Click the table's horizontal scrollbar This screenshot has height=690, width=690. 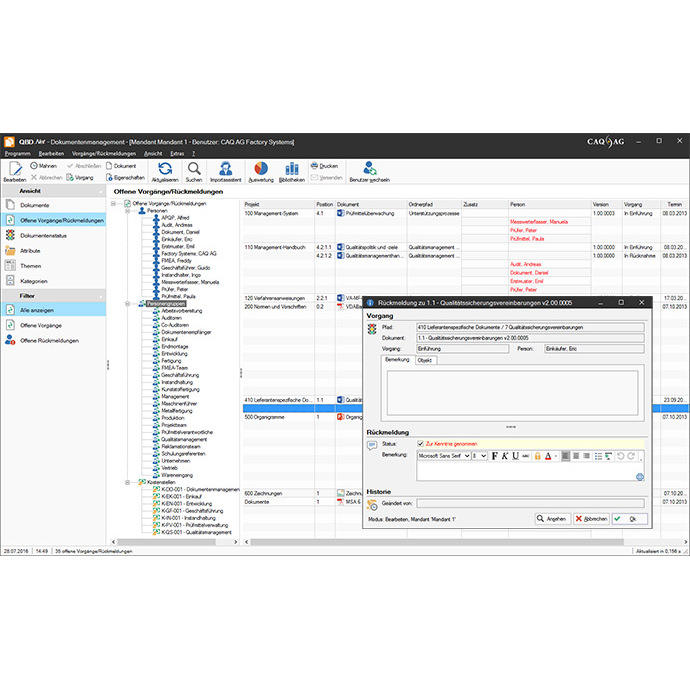[437, 542]
